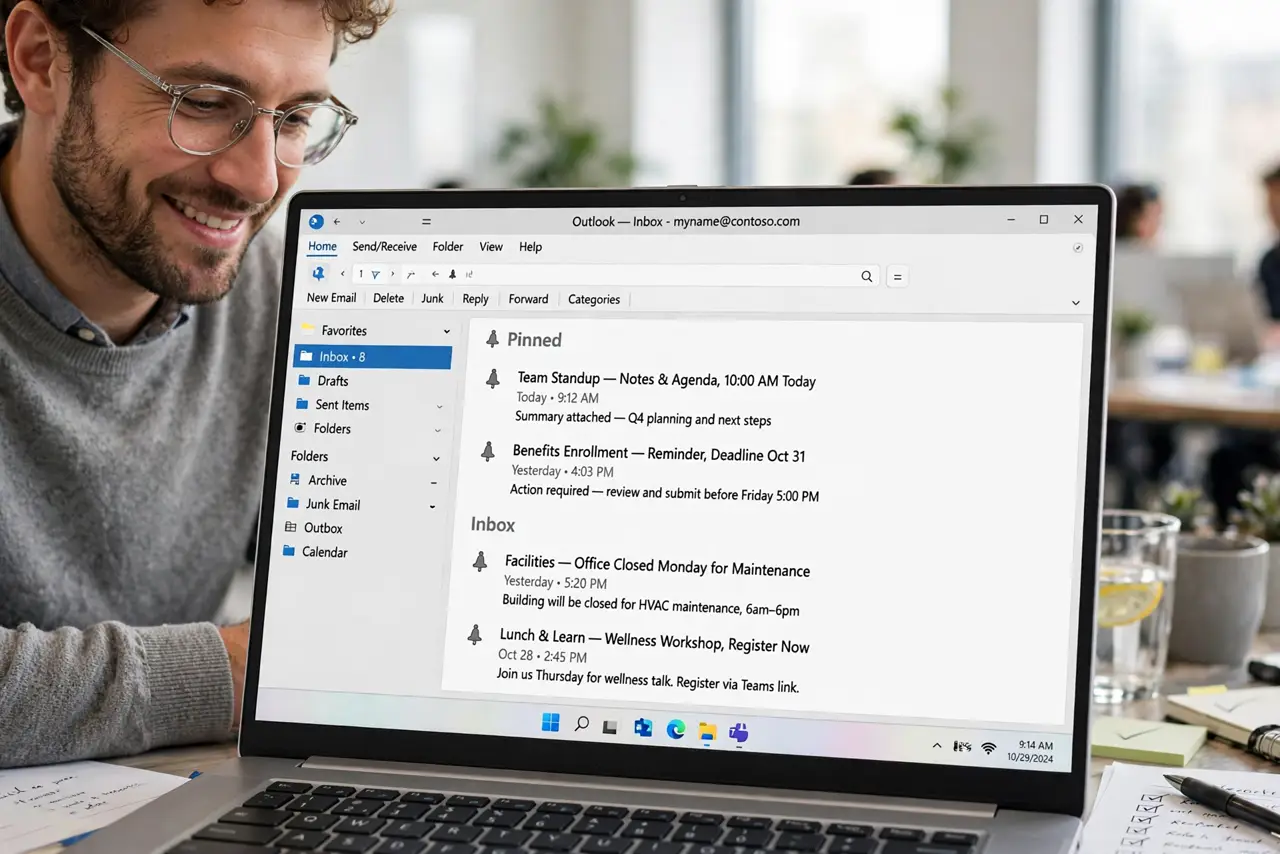Open the Drafts folder

pos(324,381)
